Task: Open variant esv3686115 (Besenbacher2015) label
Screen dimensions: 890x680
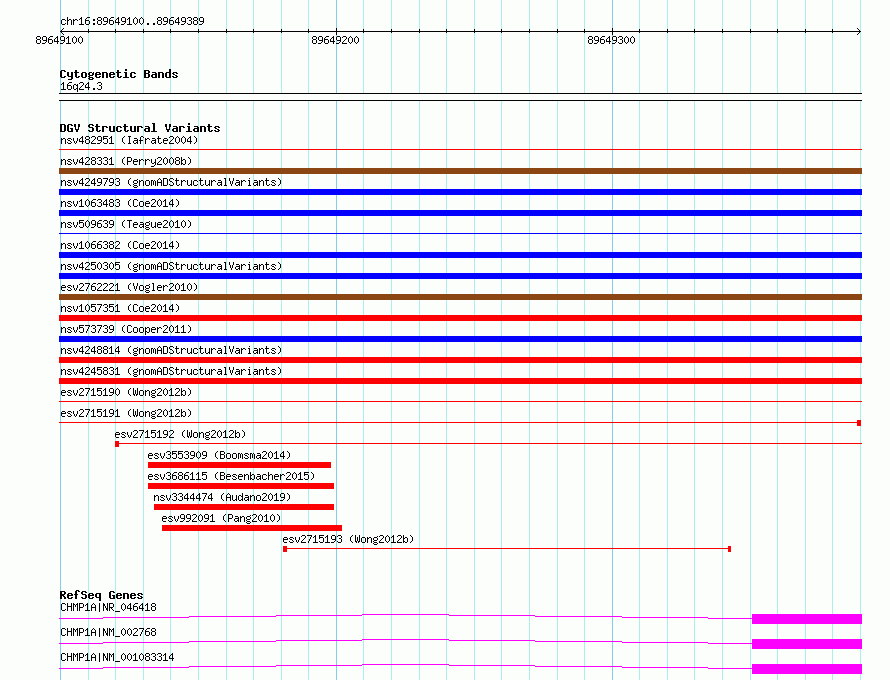Action: 231,476
